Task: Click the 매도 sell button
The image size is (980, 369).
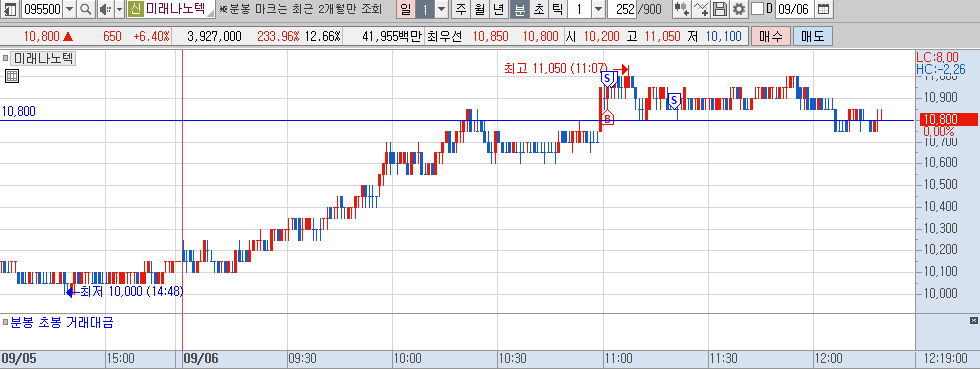Action: click(x=812, y=36)
